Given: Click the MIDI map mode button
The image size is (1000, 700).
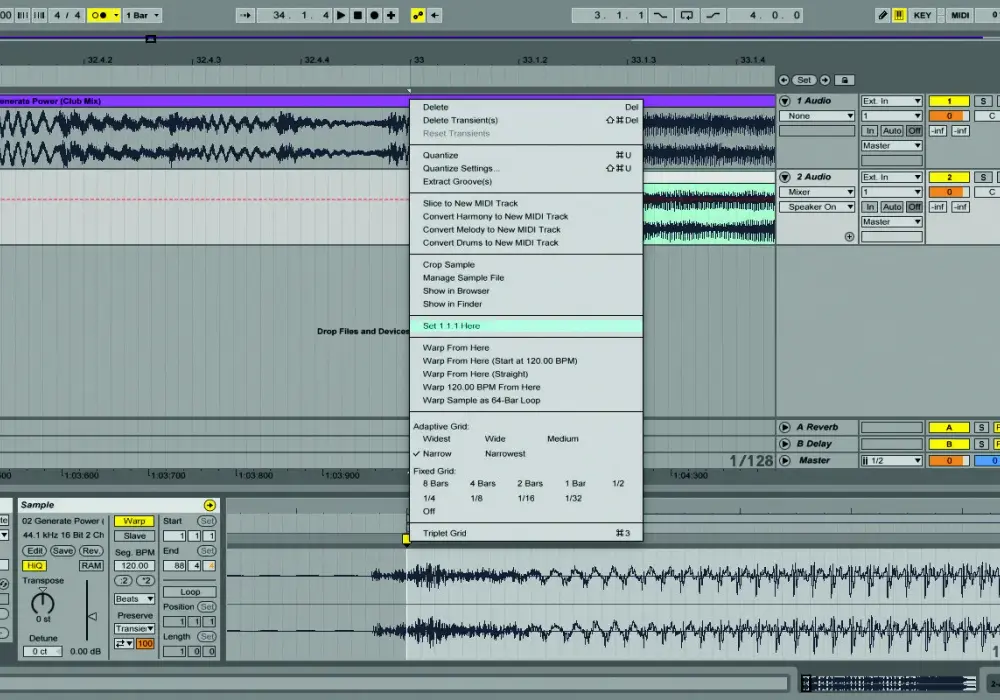Looking at the screenshot, I should [960, 15].
